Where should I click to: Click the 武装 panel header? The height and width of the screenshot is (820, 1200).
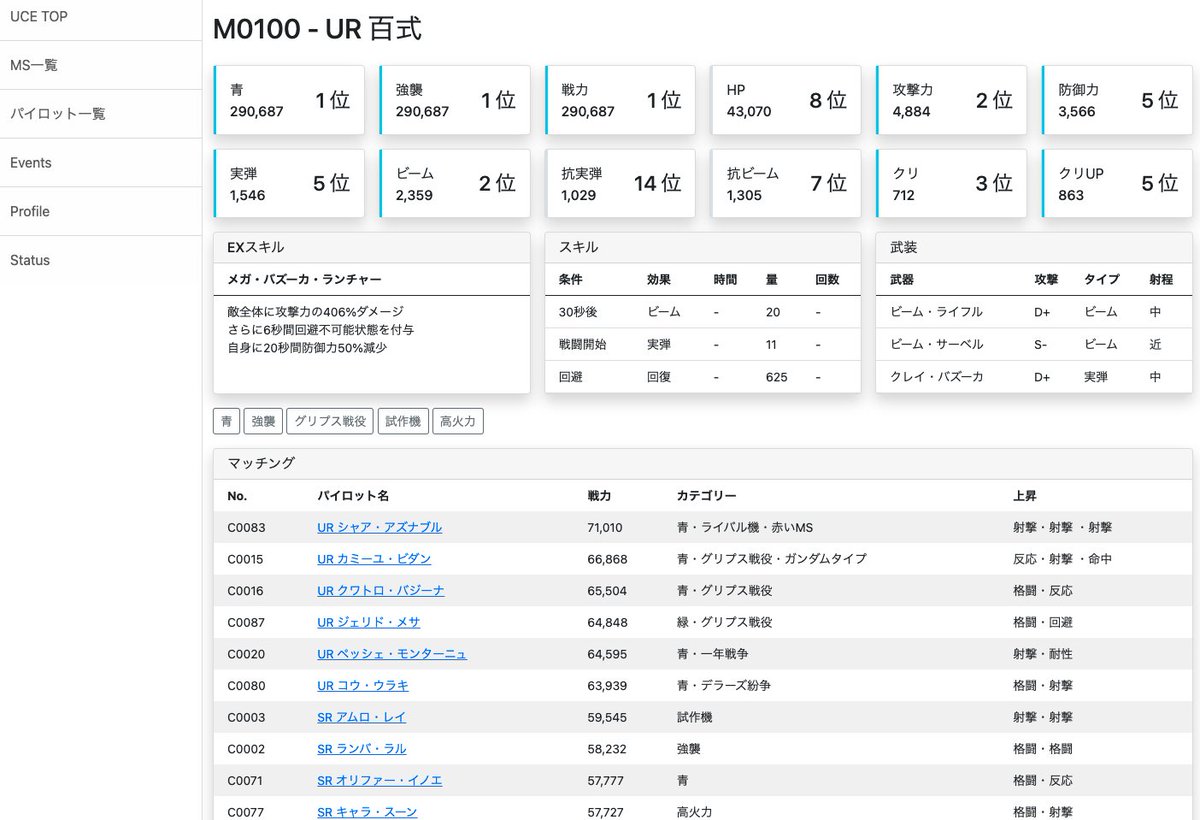tap(1034, 248)
